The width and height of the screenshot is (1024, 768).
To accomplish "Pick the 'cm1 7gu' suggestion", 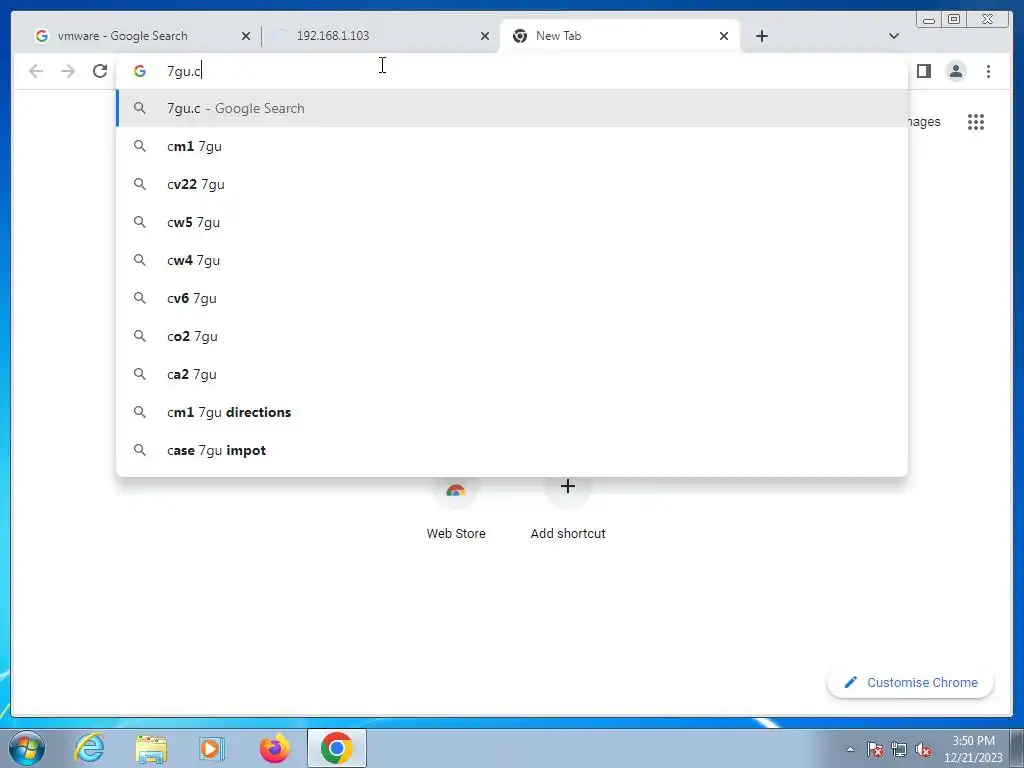I will tap(512, 146).
